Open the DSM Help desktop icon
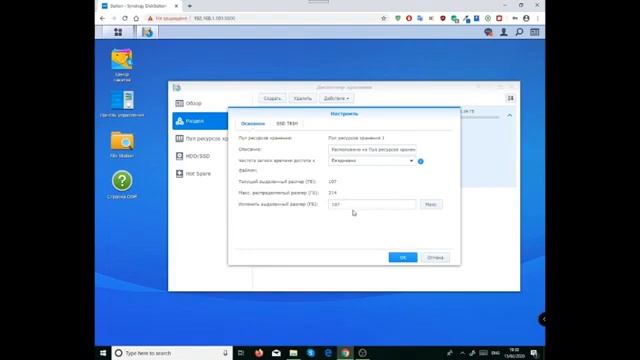 (122, 185)
